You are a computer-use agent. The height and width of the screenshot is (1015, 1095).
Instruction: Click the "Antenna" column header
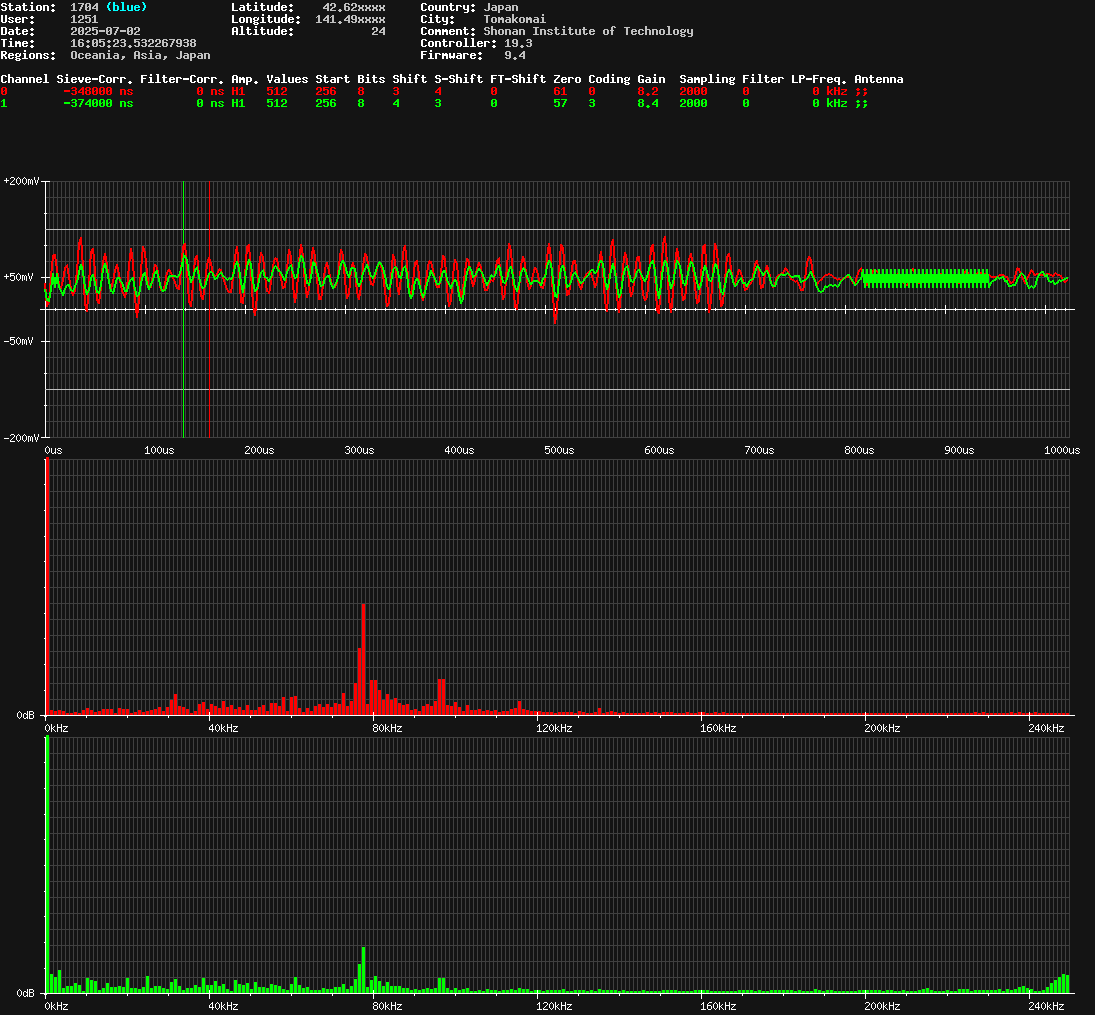pyautogui.click(x=879, y=79)
